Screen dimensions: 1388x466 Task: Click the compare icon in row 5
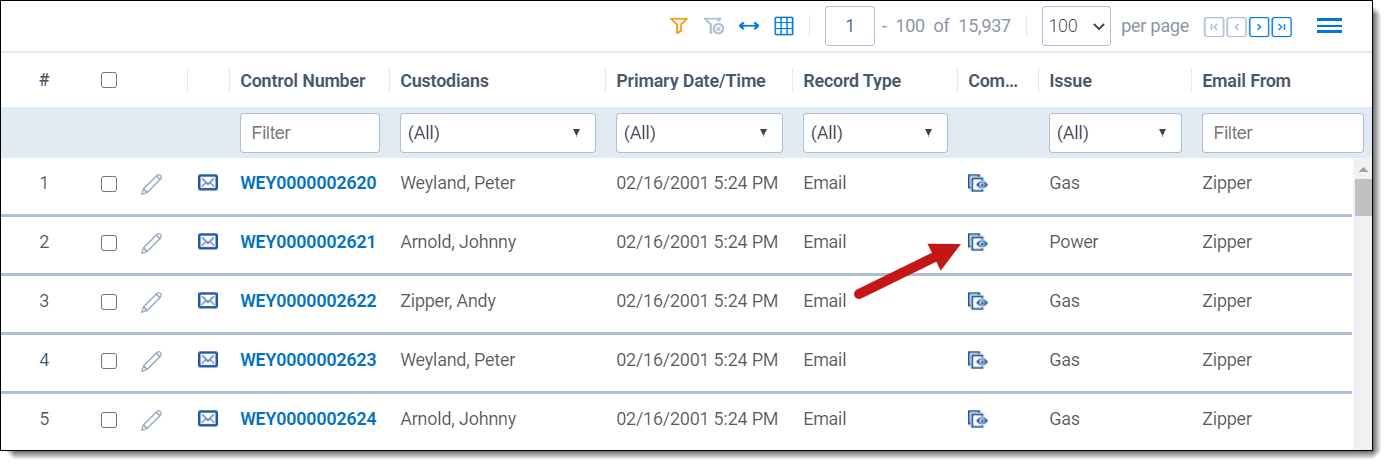(x=978, y=419)
